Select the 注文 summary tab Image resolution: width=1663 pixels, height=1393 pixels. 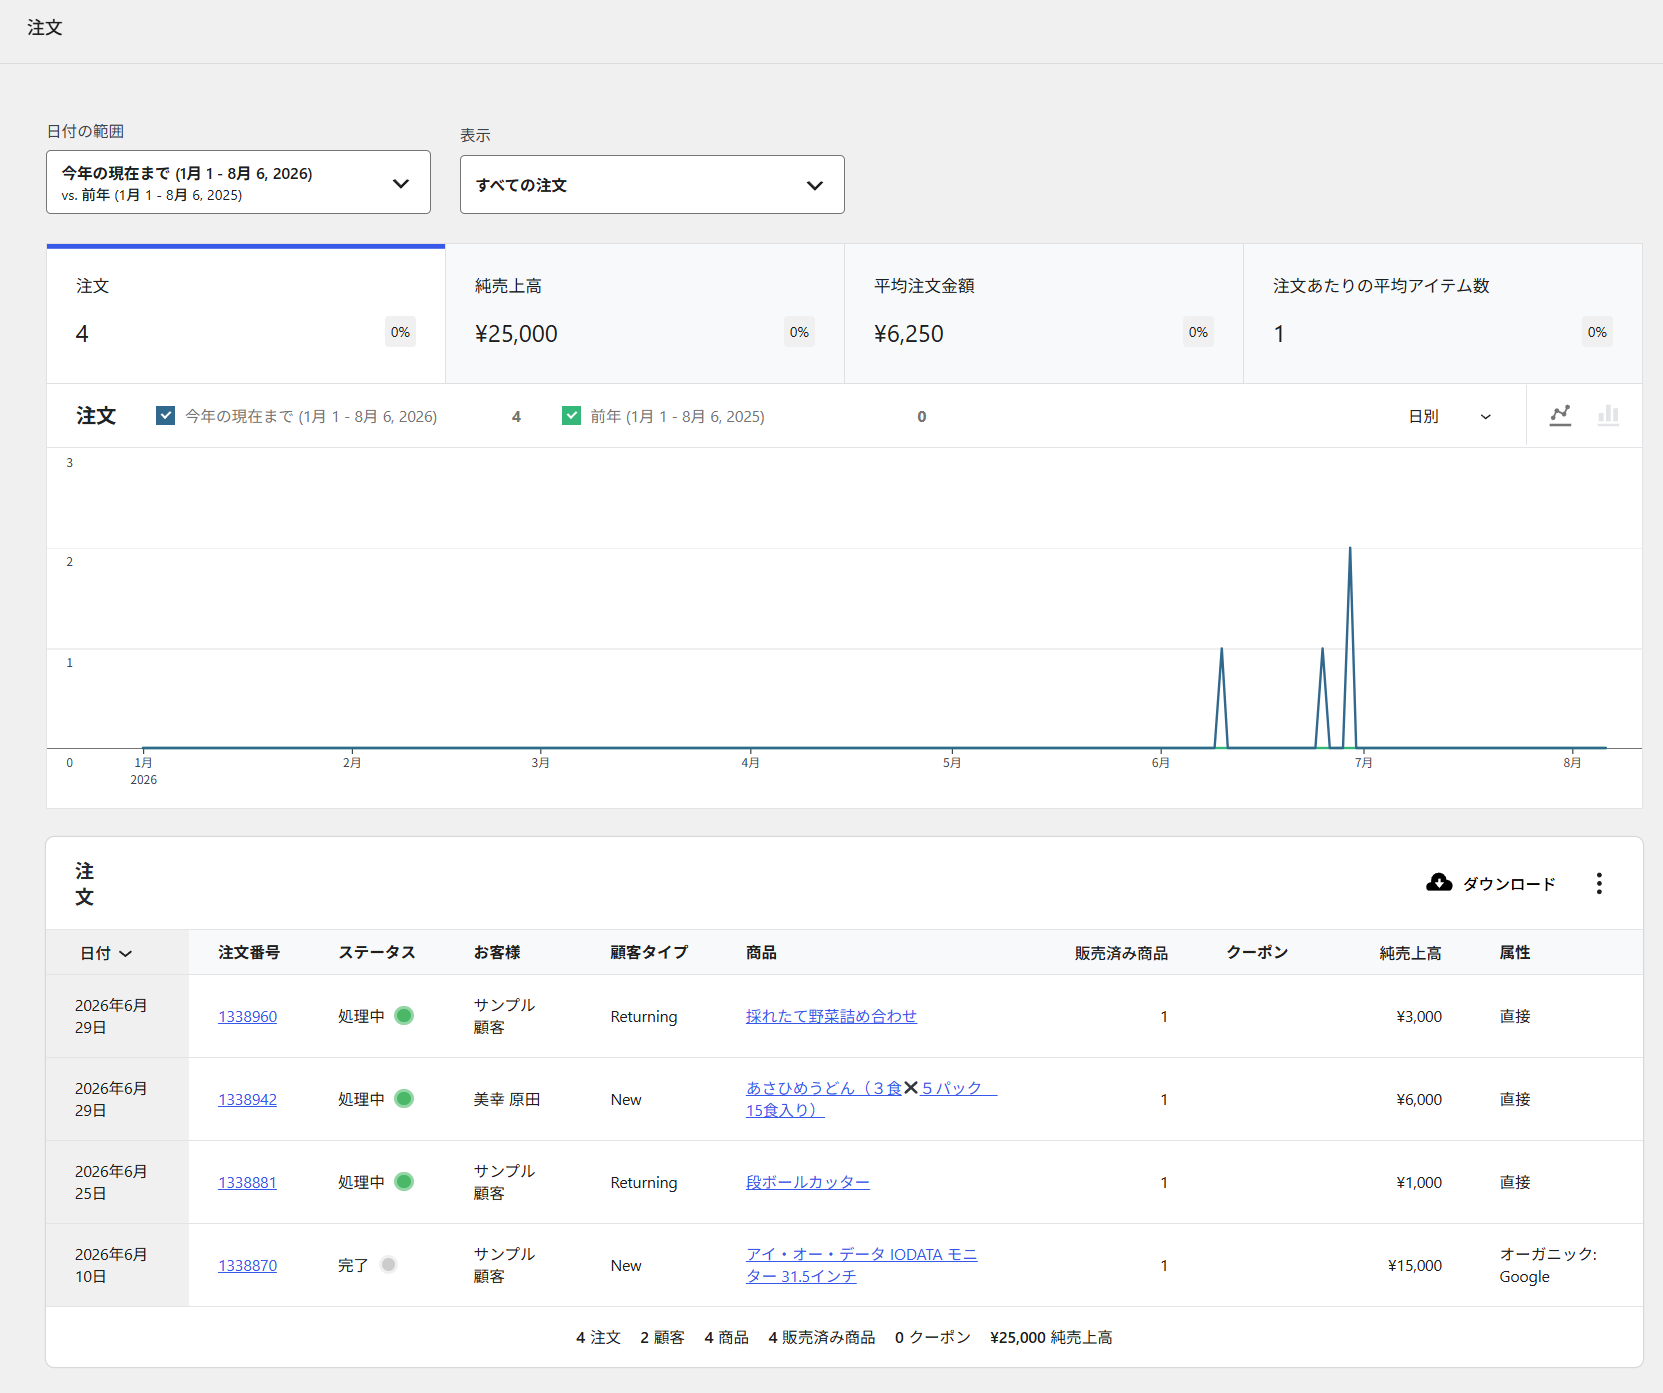(246, 314)
